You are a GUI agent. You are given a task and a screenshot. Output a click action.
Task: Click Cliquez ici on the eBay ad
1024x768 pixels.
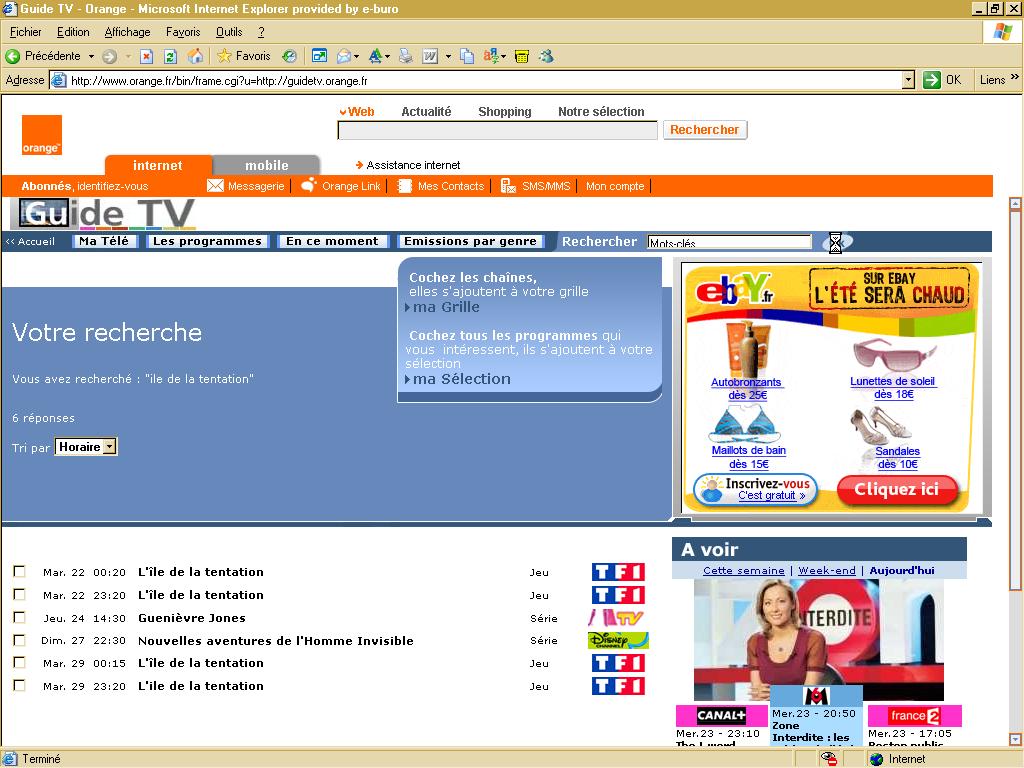tap(897, 489)
